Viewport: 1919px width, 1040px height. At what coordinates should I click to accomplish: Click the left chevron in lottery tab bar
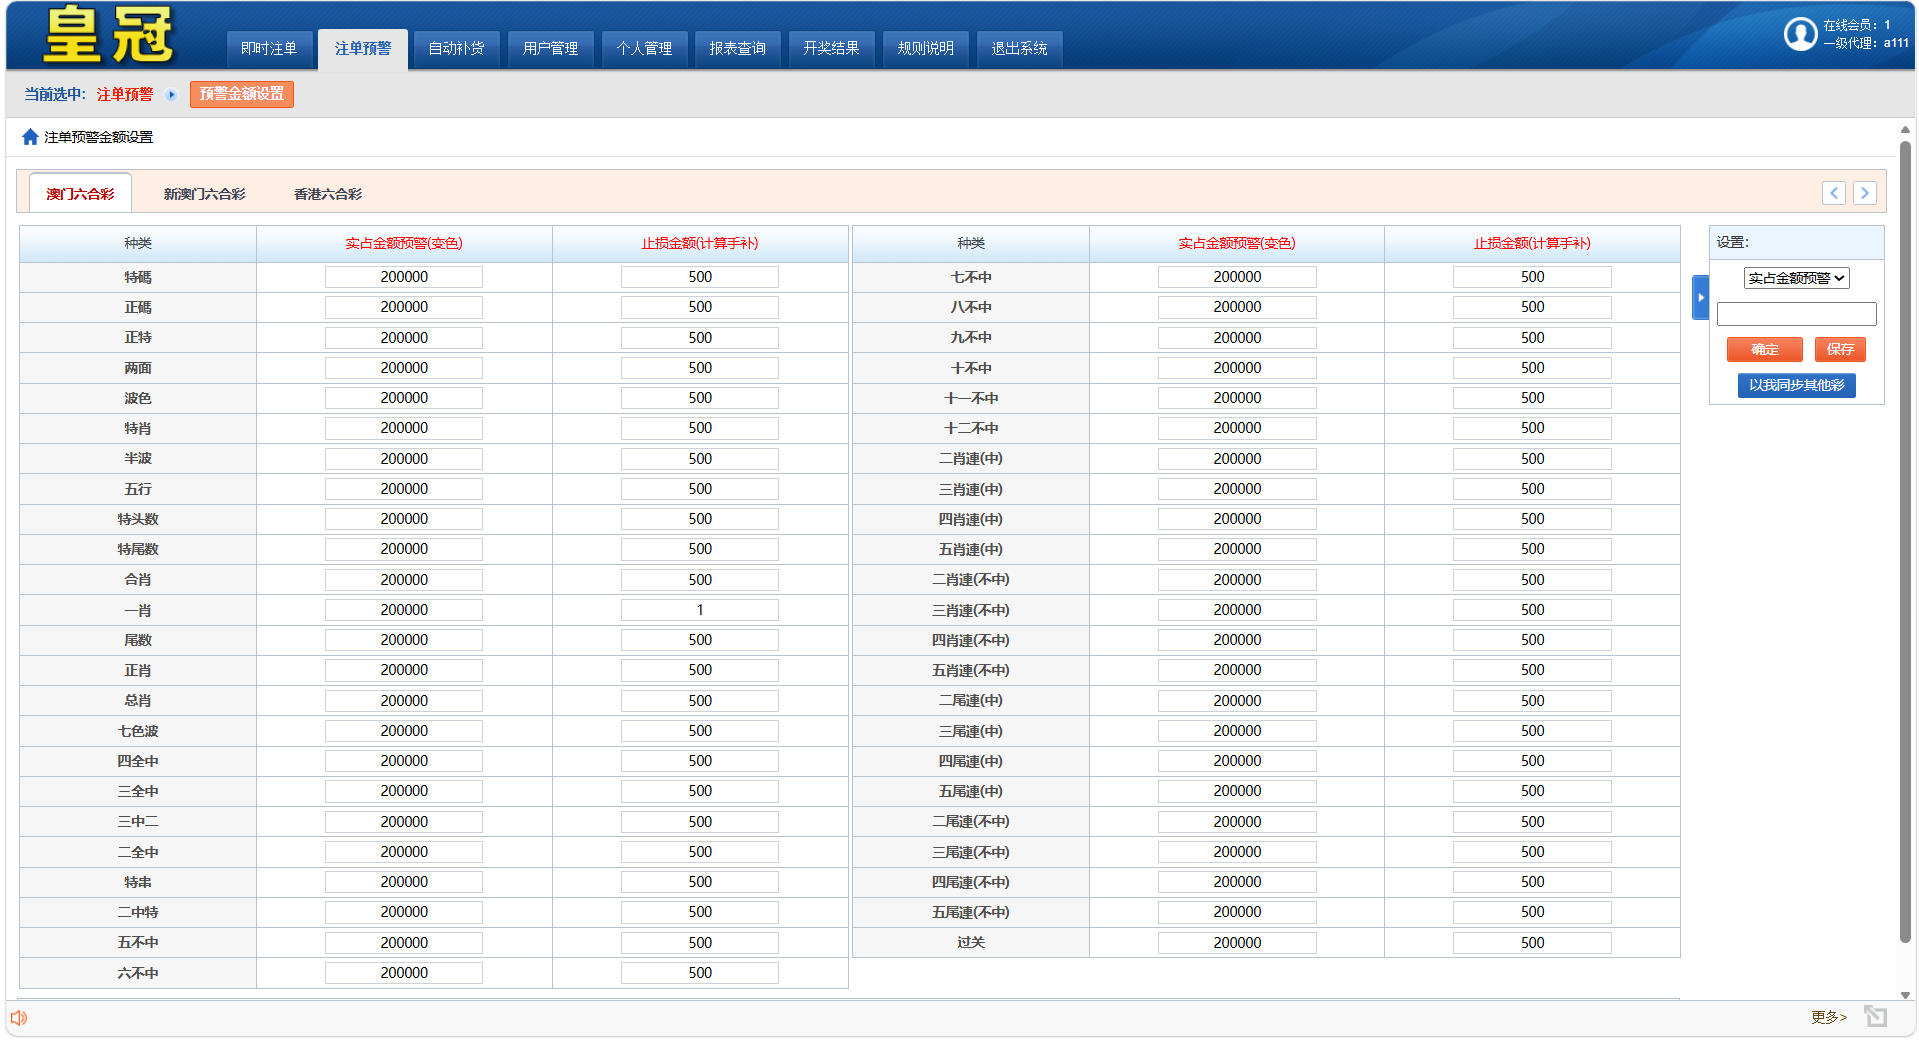click(x=1833, y=193)
